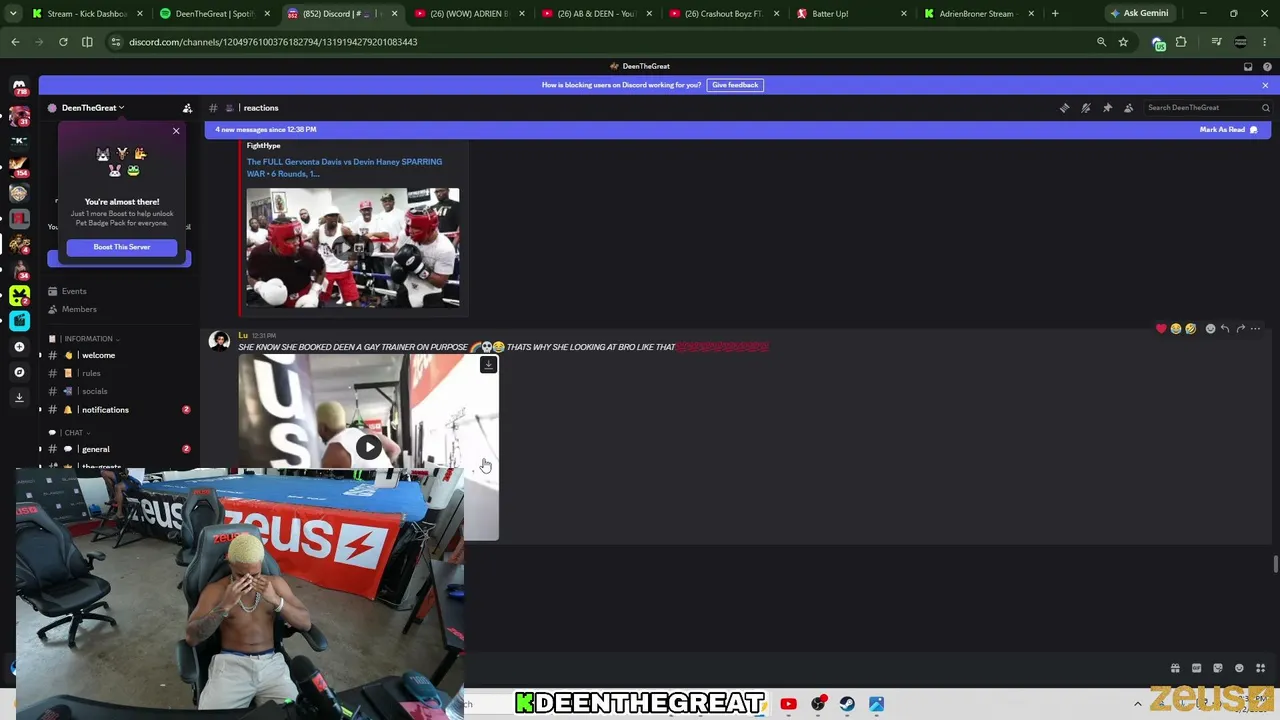Open Chrome tab search dropdown arrow
Image resolution: width=1280 pixels, height=720 pixels.
pyautogui.click(x=14, y=14)
